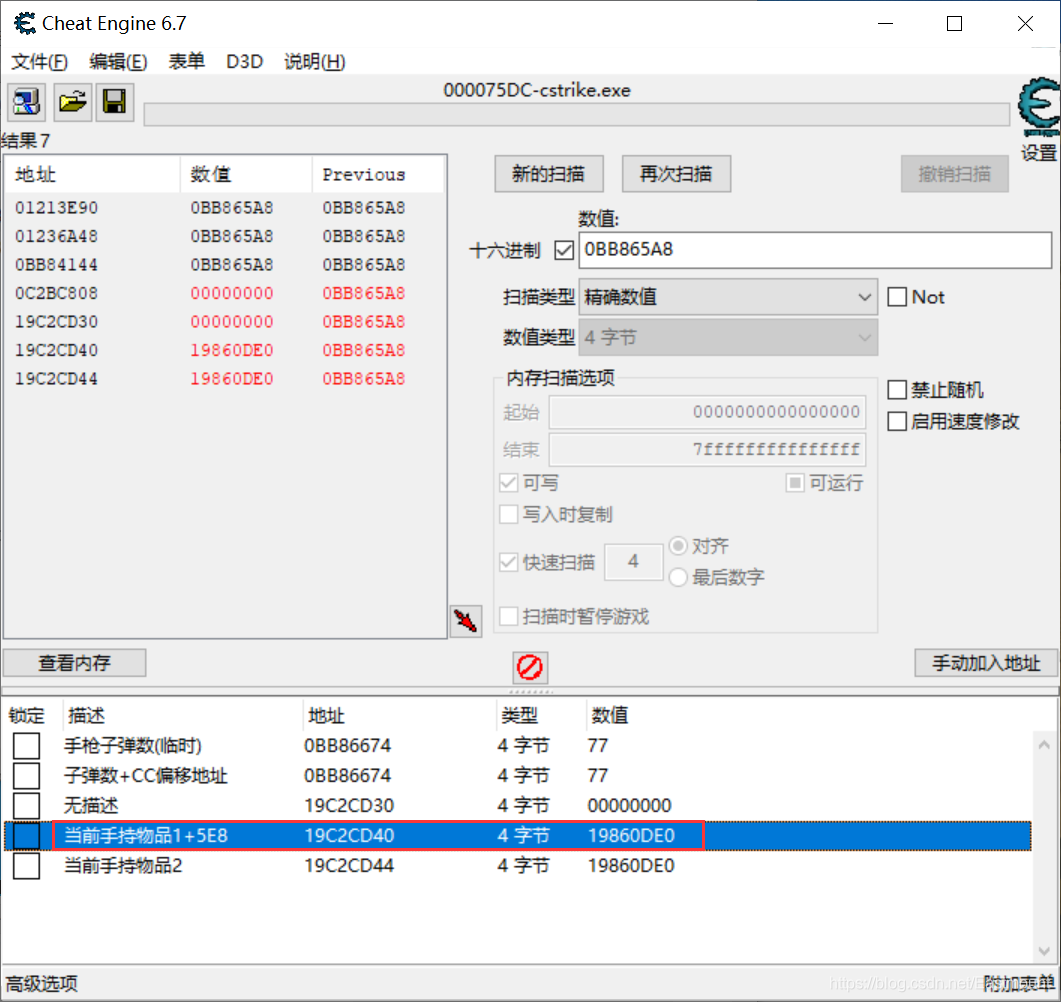
Task: Click the 结束 stop address field
Action: [x=707, y=449]
